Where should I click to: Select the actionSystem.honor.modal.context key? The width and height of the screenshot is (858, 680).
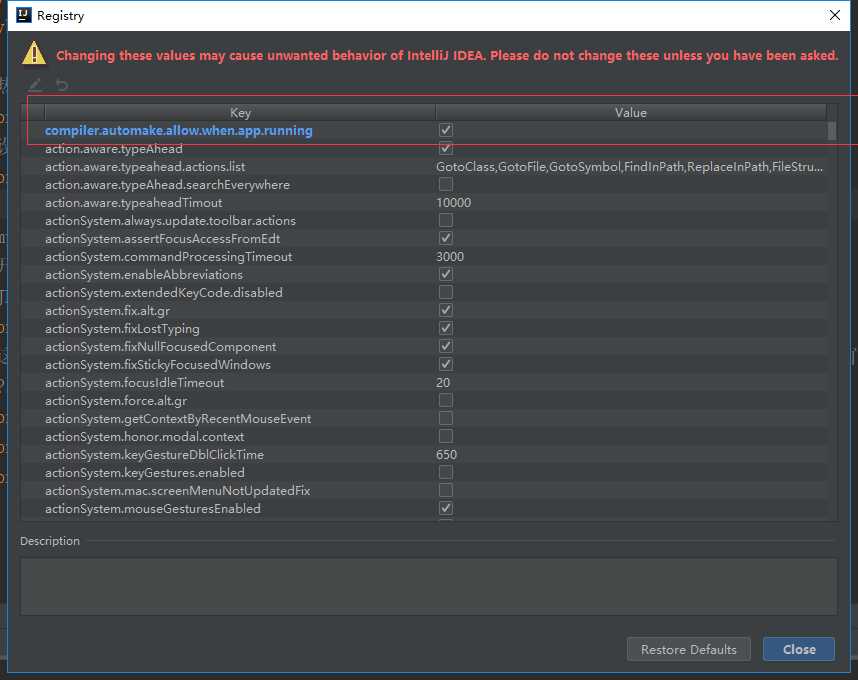pos(144,437)
